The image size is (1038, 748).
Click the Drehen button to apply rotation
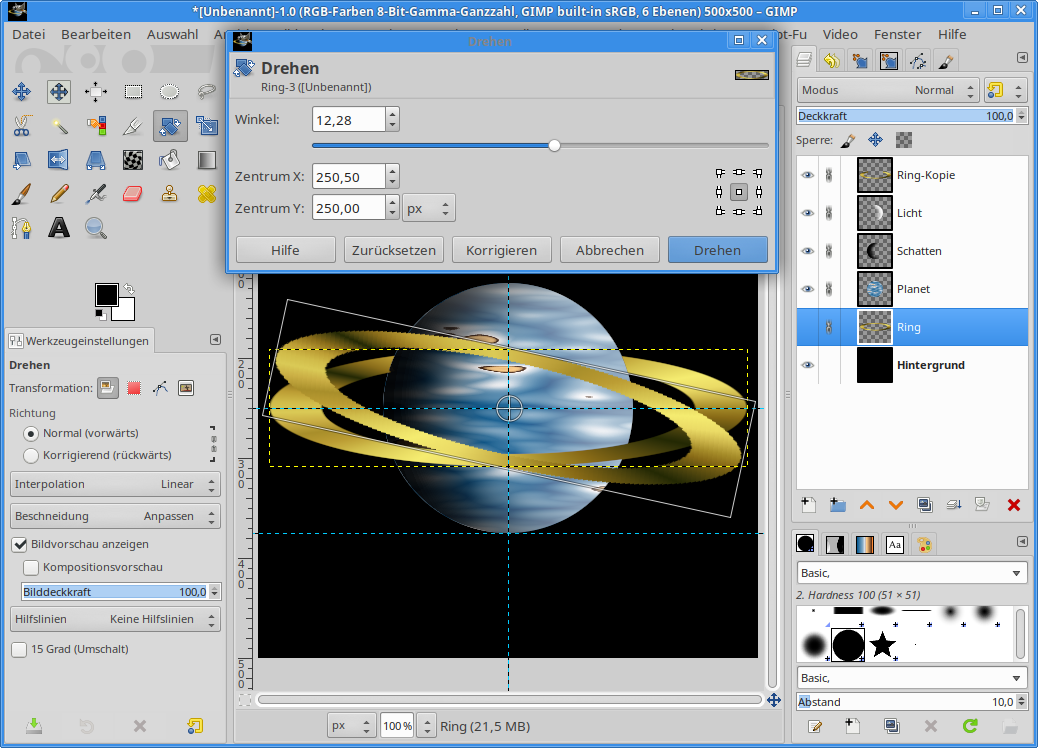(x=717, y=250)
